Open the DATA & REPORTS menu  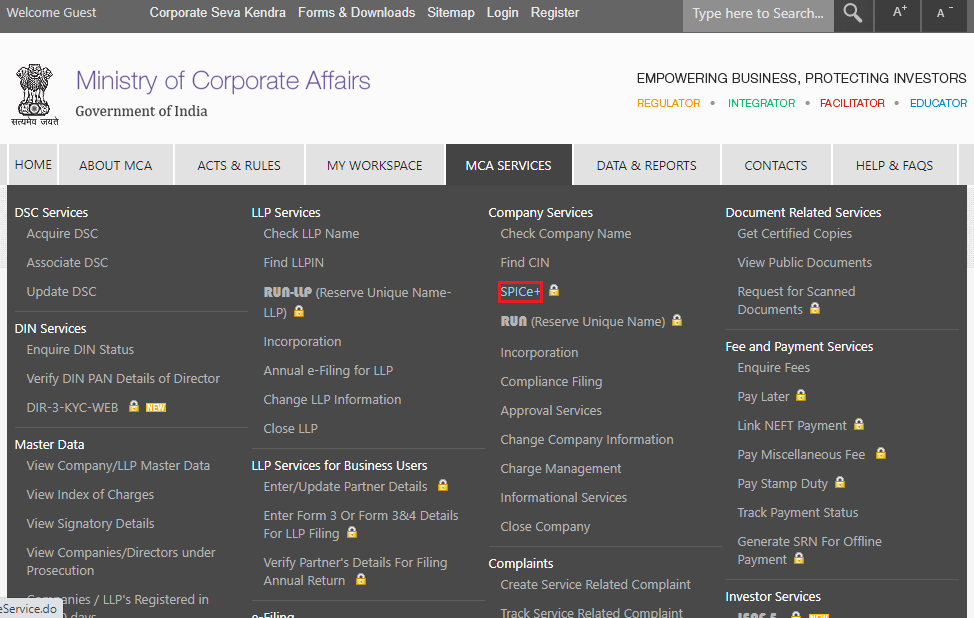tap(647, 165)
